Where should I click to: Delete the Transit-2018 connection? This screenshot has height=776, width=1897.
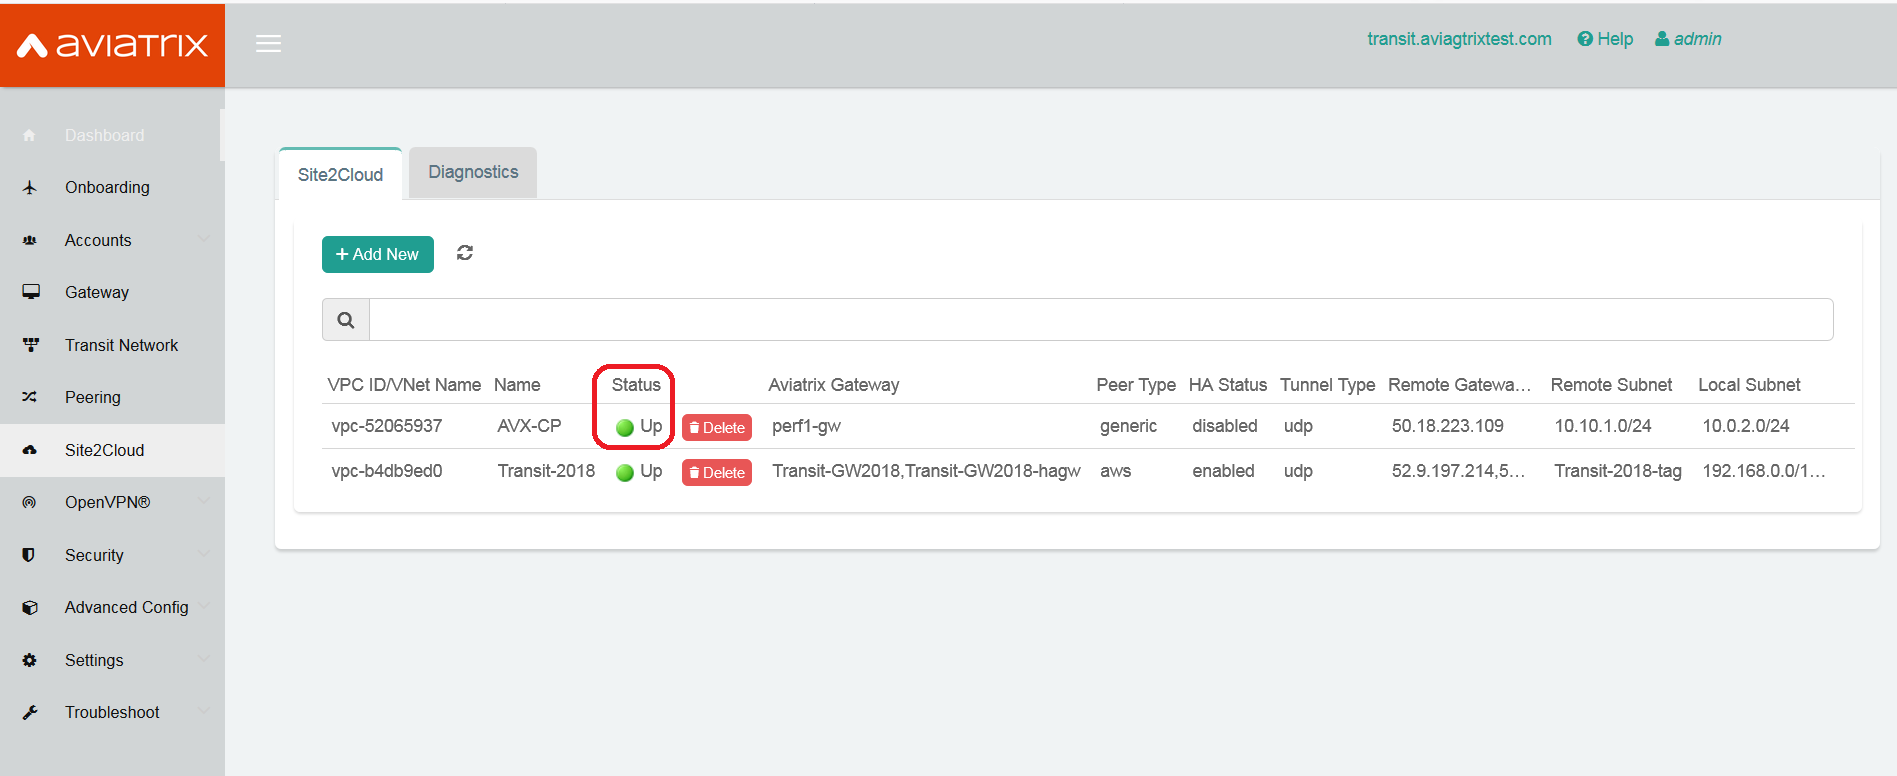coord(716,472)
